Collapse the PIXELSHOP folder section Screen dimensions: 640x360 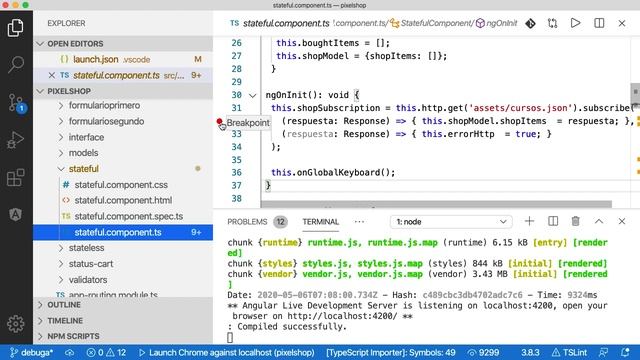pyautogui.click(x=122, y=91)
